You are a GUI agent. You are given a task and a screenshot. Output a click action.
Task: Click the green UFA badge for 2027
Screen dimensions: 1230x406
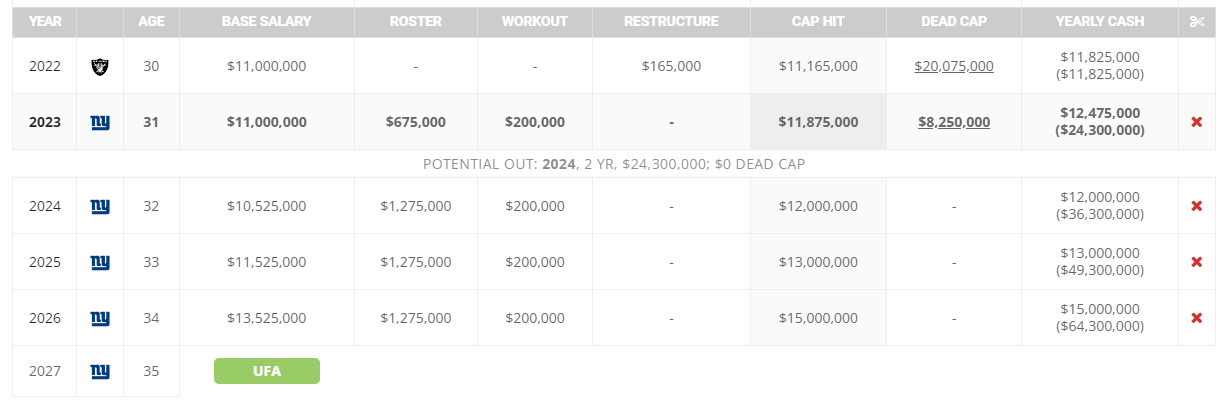click(267, 371)
